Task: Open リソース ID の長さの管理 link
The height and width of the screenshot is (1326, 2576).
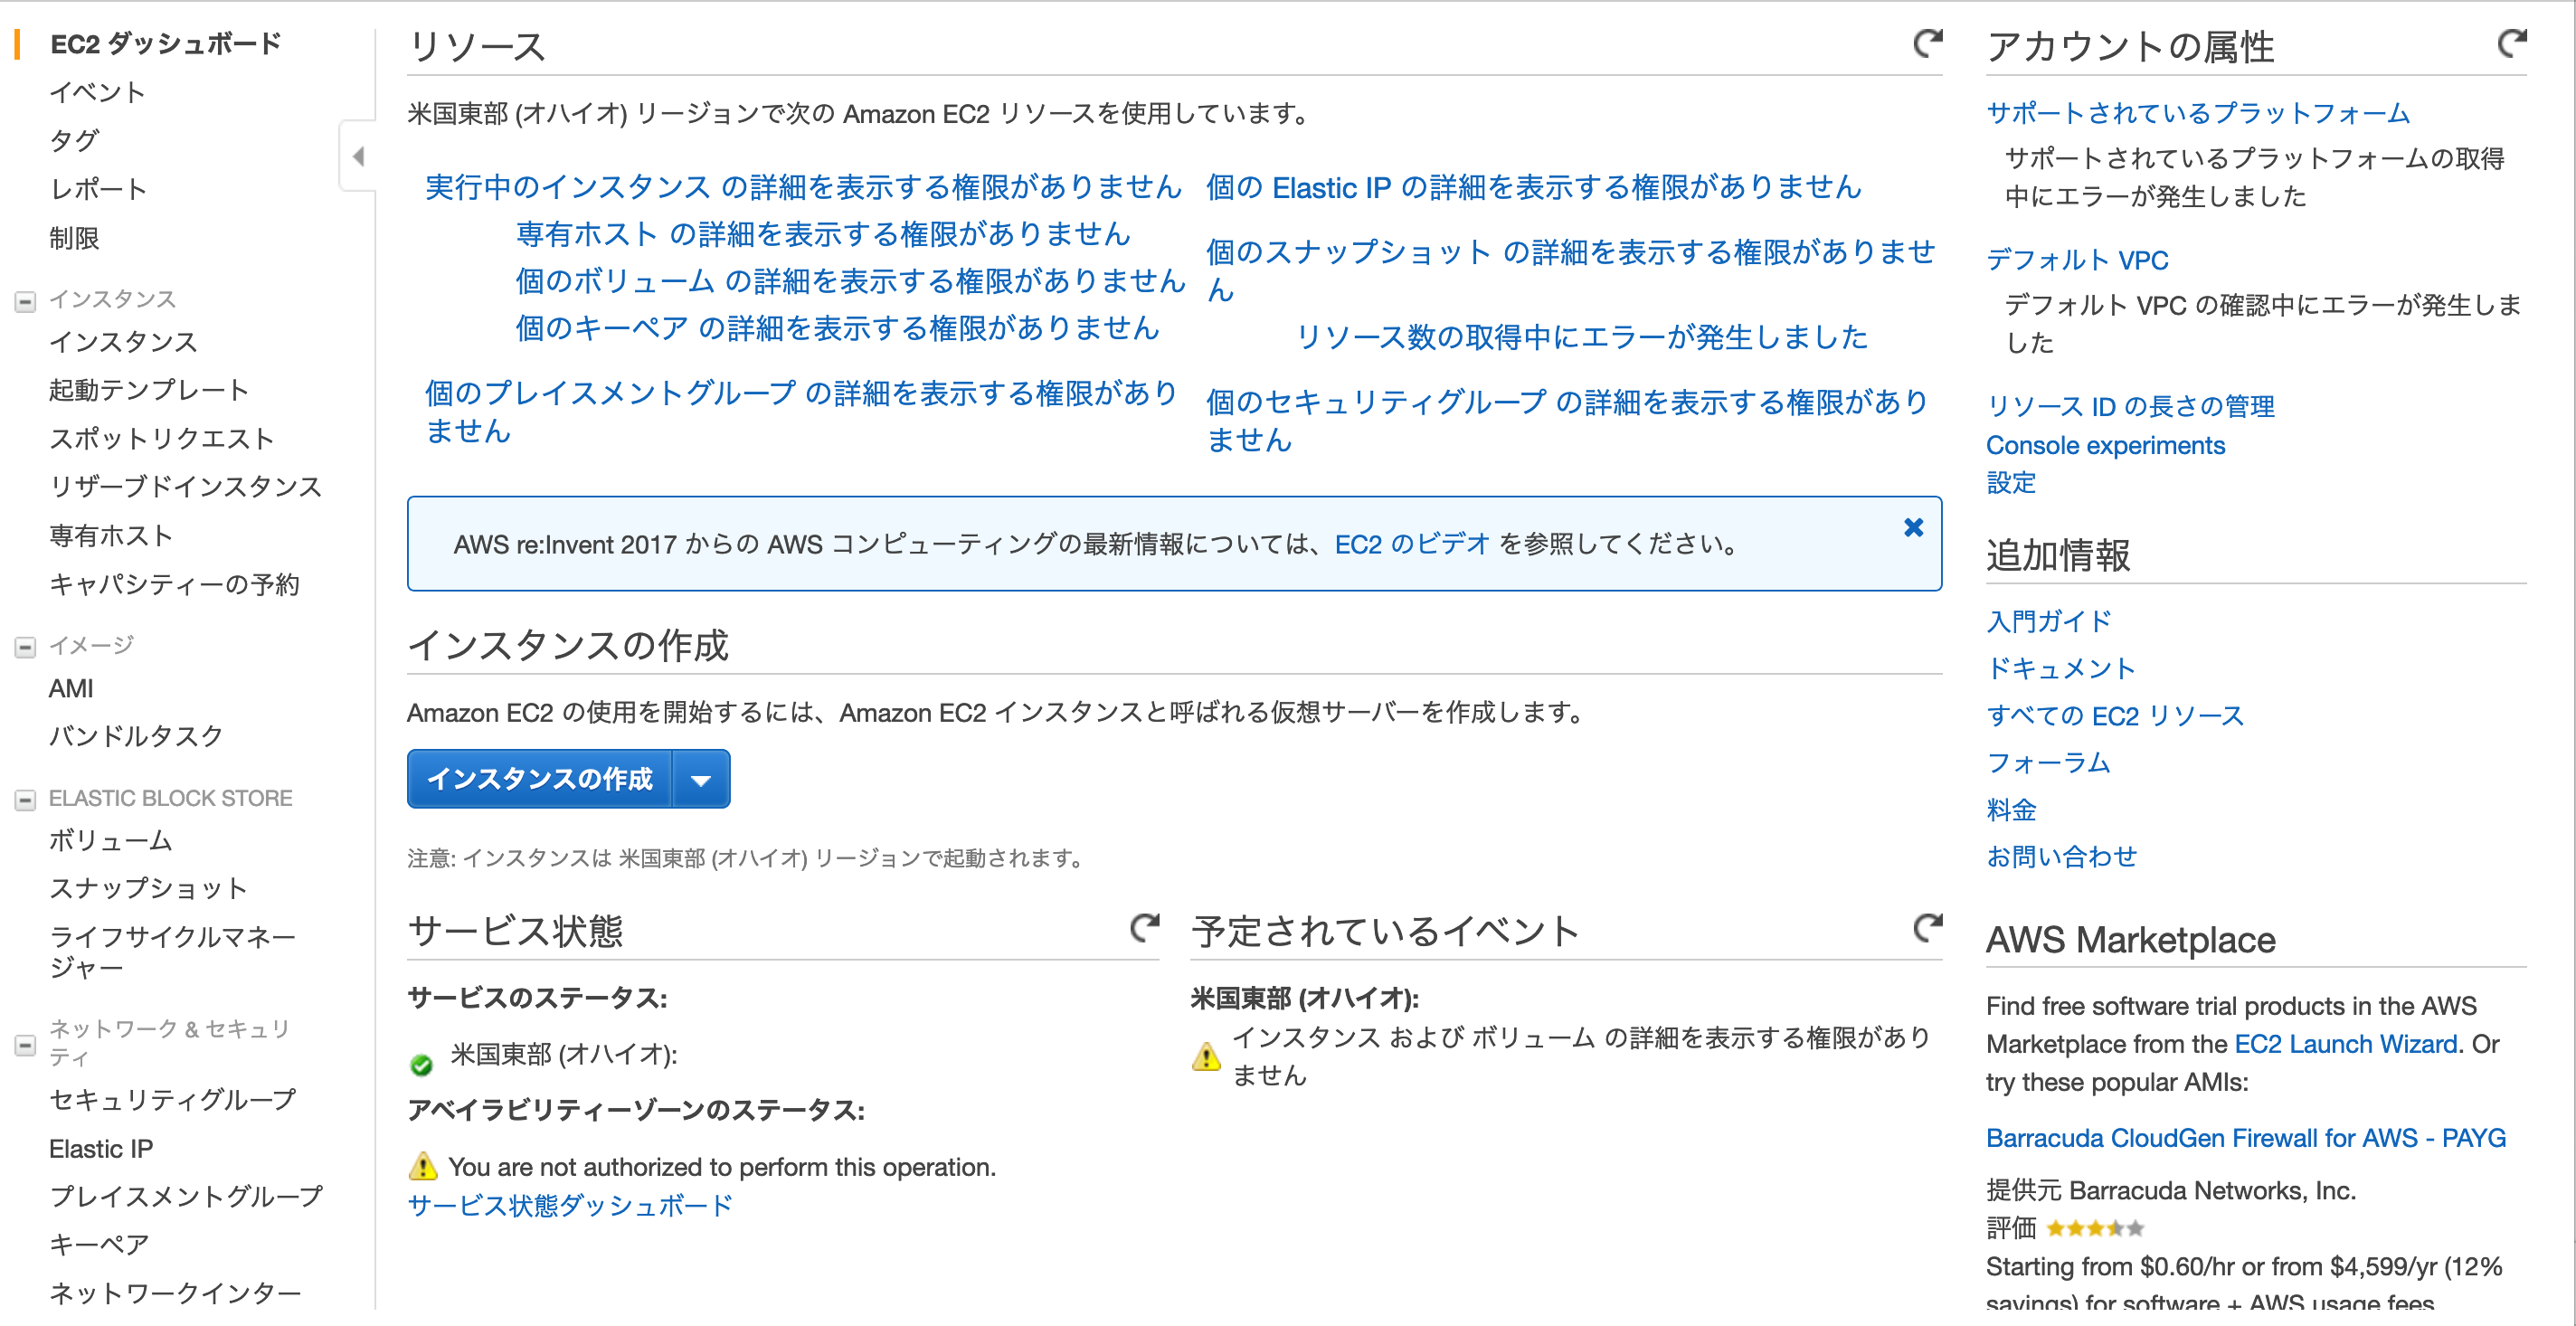Action: click(x=2130, y=406)
